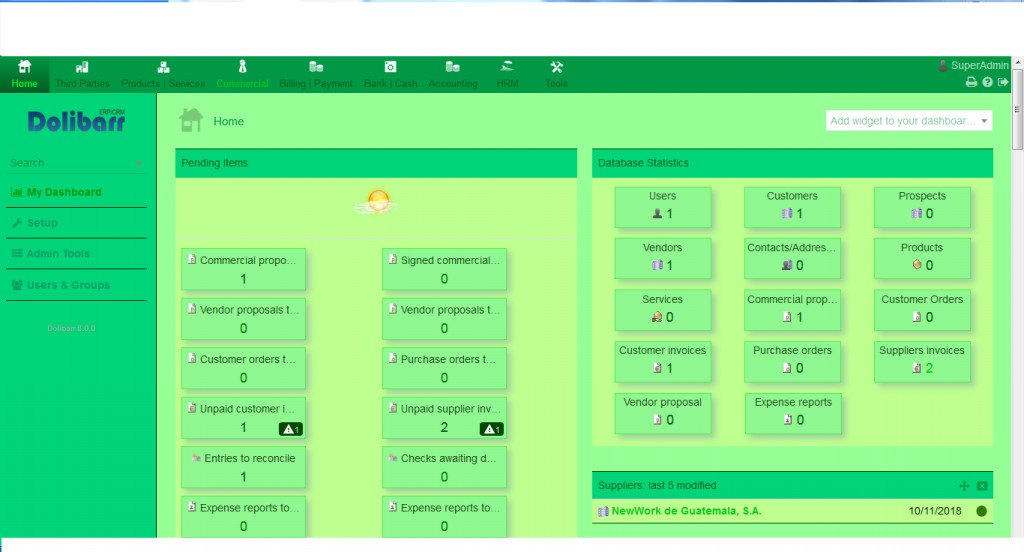
Task: Open the Customer Orders statistics box
Action: [922, 309]
